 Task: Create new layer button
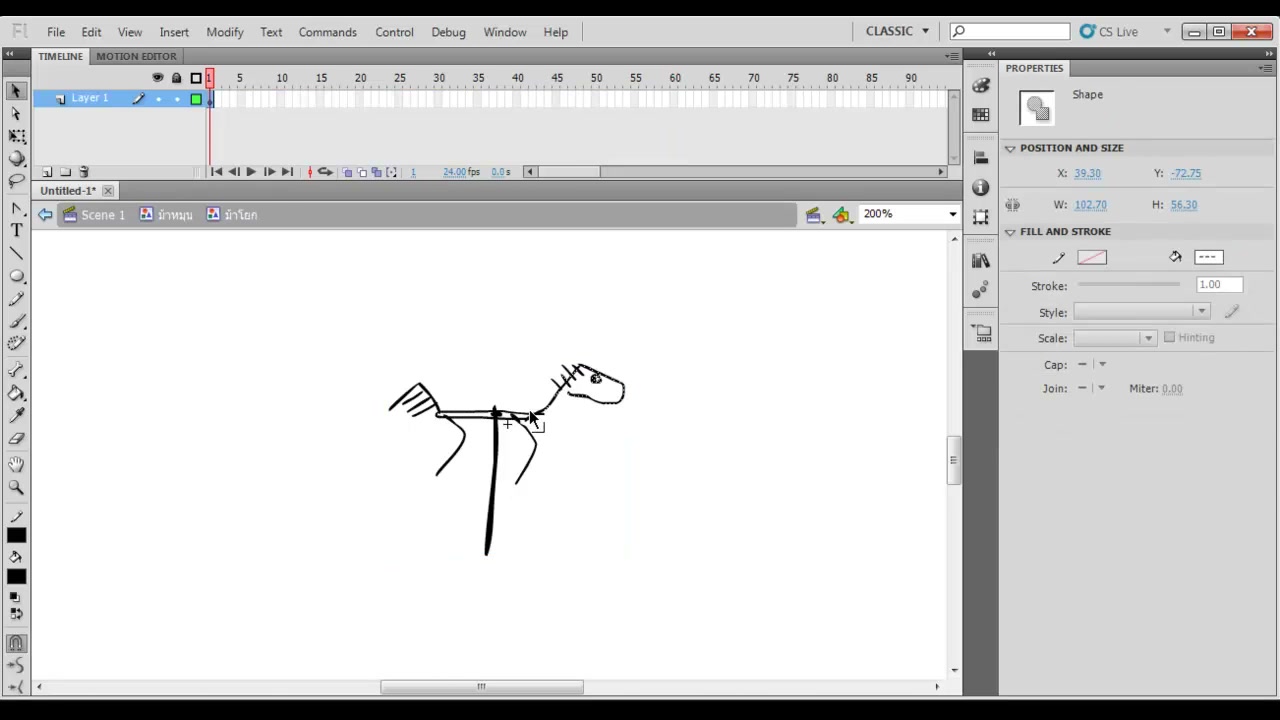click(46, 172)
